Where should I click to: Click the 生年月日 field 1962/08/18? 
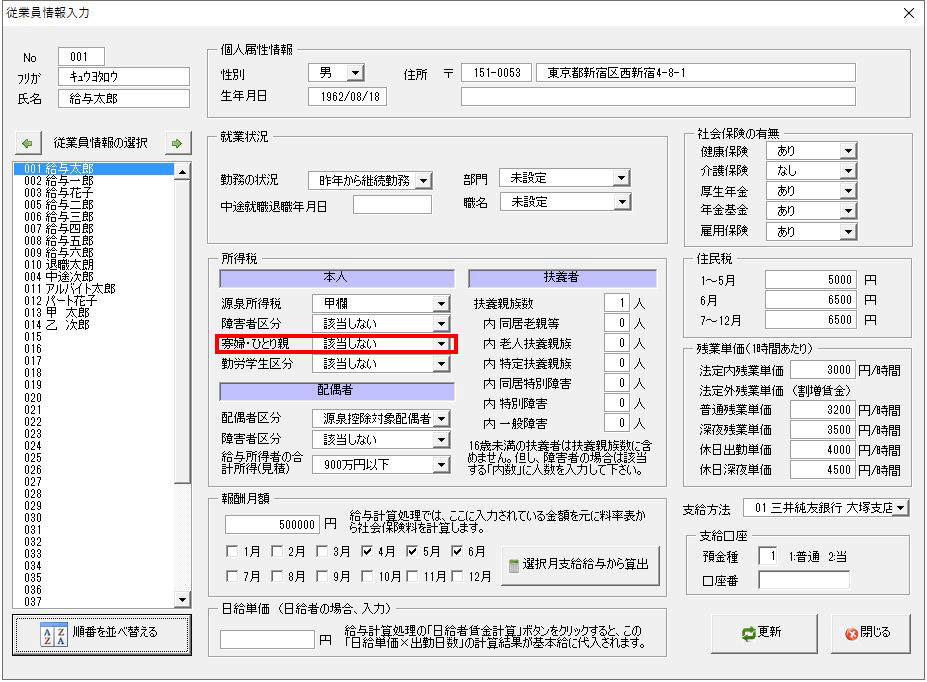[x=347, y=97]
